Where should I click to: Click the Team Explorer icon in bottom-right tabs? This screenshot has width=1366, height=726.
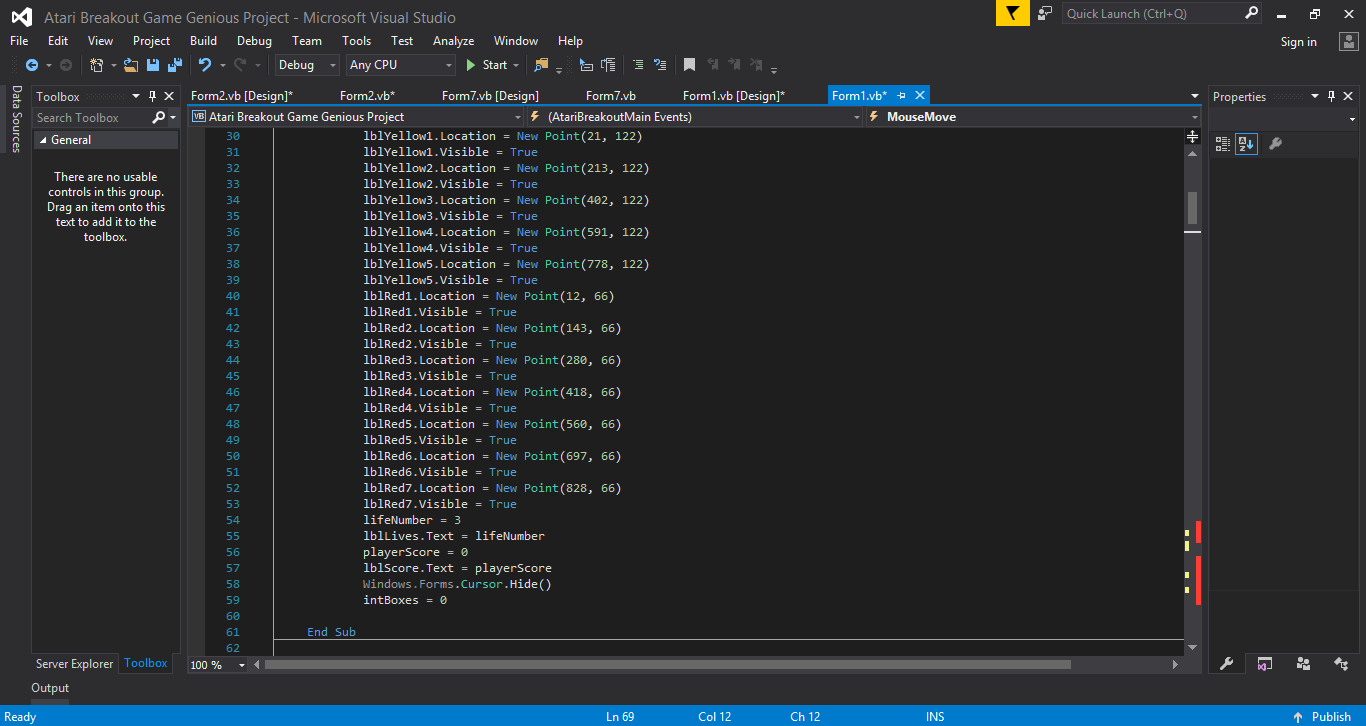coord(1303,663)
